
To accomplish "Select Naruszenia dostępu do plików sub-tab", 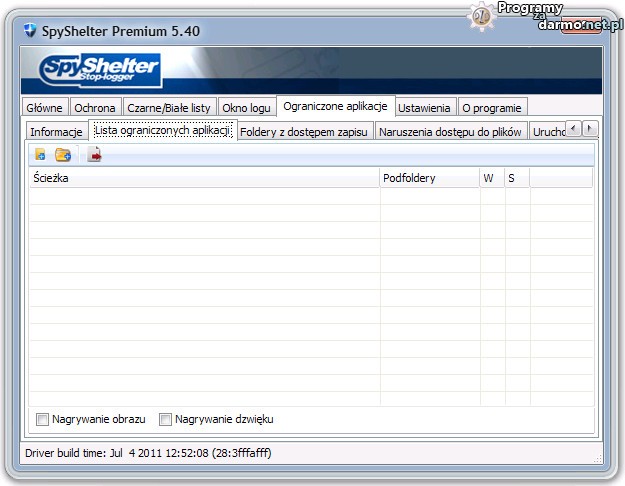I will [450, 132].
